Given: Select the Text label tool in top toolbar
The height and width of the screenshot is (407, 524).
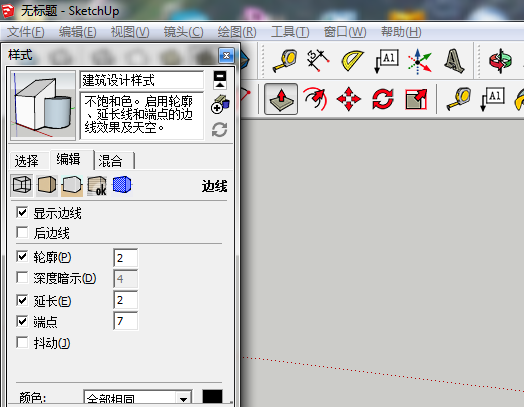Looking at the screenshot, I should tap(387, 61).
